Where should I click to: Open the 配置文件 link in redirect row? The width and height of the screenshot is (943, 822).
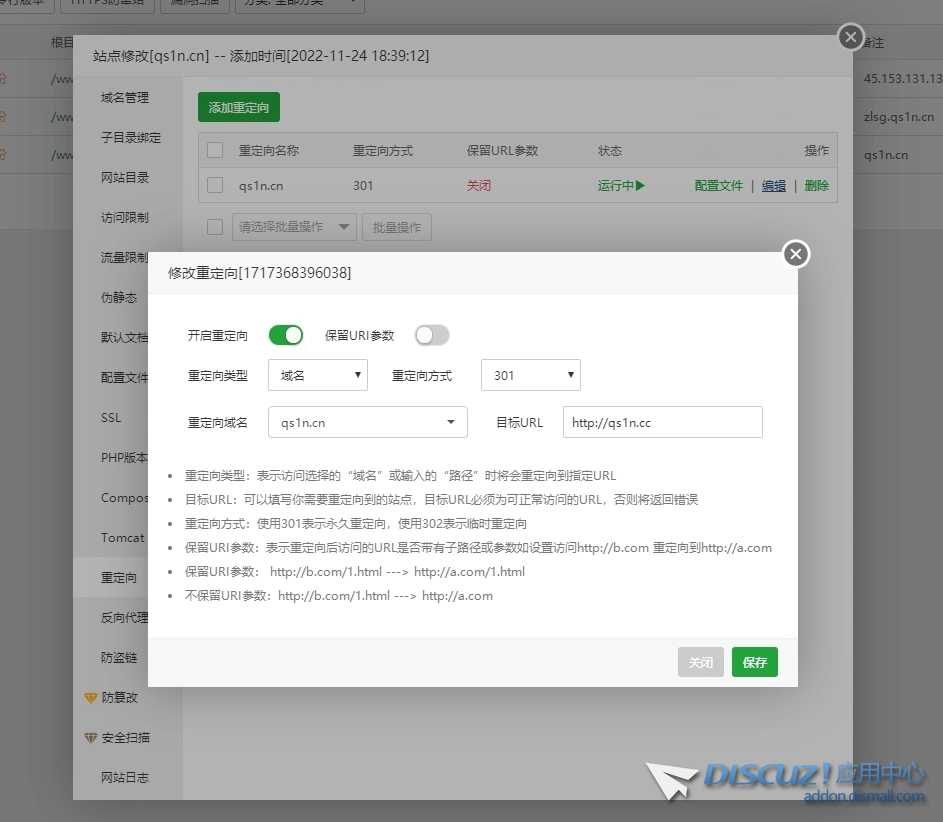[x=719, y=185]
